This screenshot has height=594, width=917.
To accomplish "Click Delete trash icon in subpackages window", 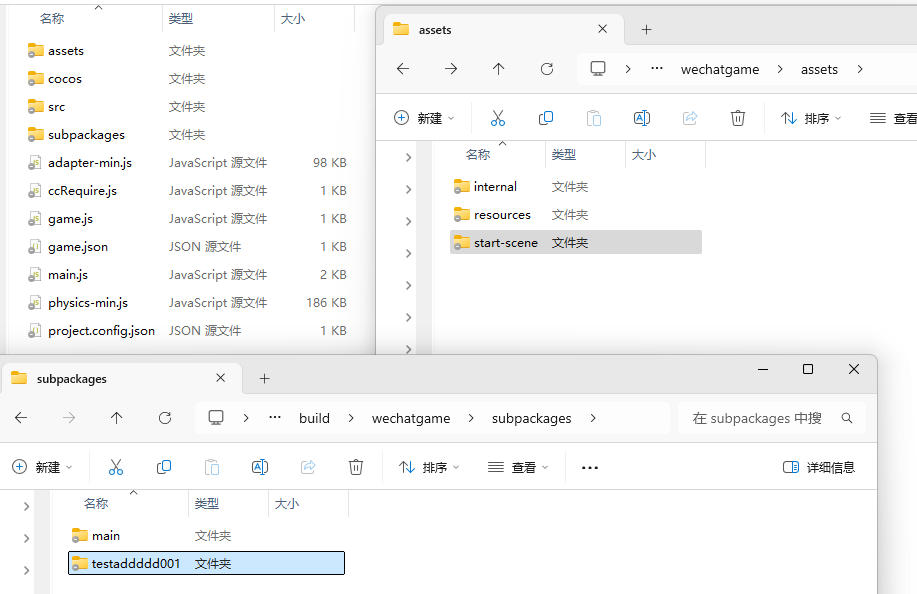I will point(356,467).
